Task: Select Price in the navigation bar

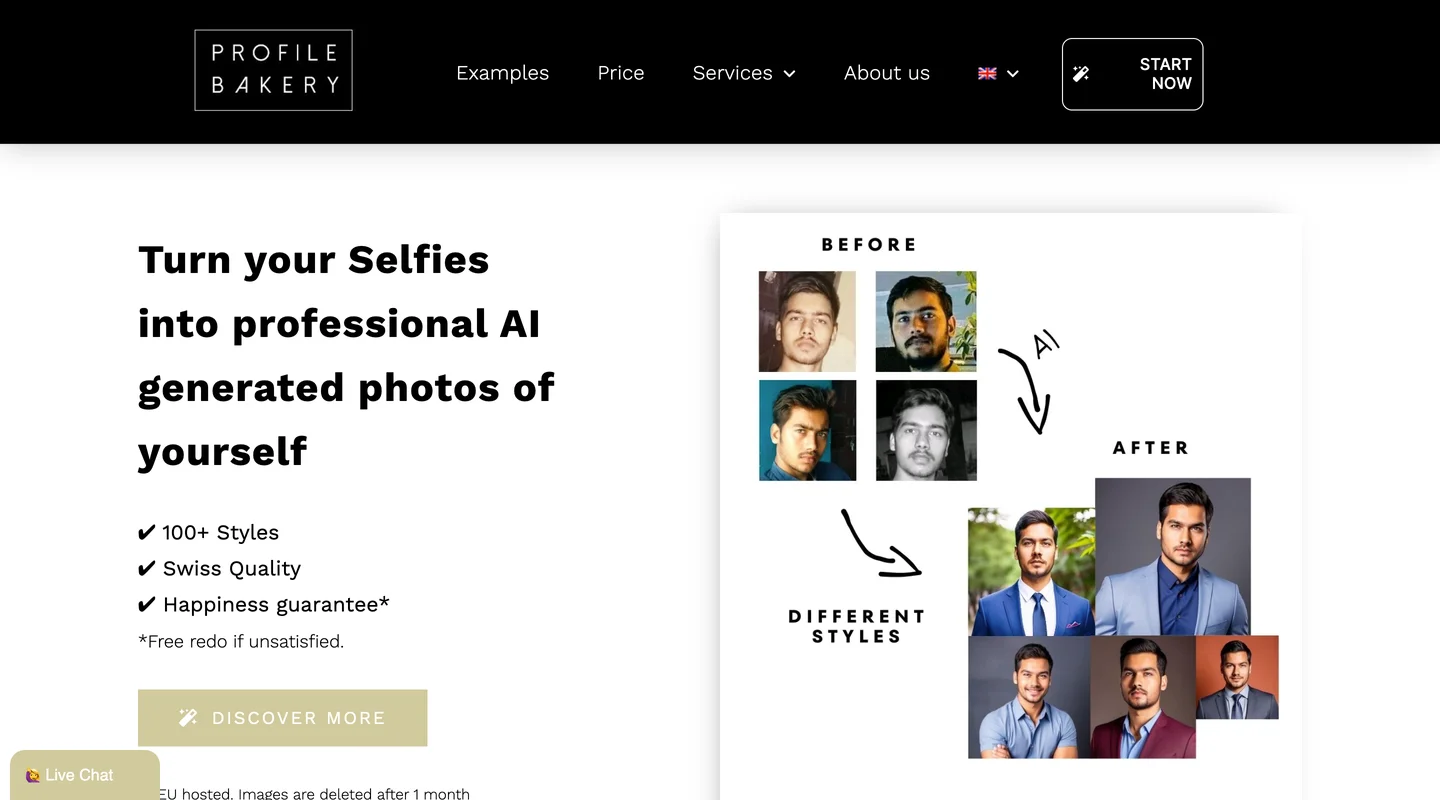Action: (x=620, y=73)
